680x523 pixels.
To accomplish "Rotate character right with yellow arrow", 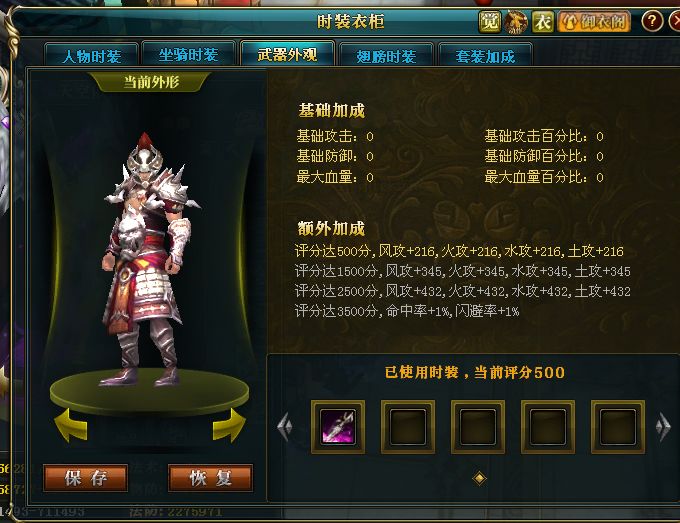I will (x=229, y=425).
